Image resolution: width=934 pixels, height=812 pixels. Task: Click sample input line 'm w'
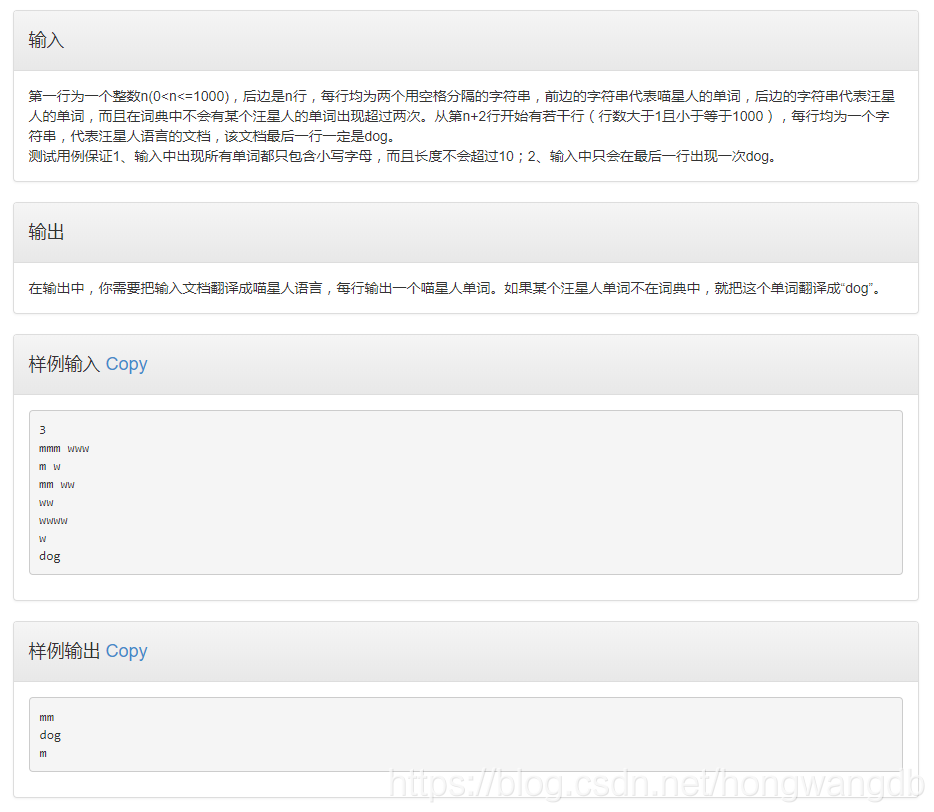coord(50,466)
